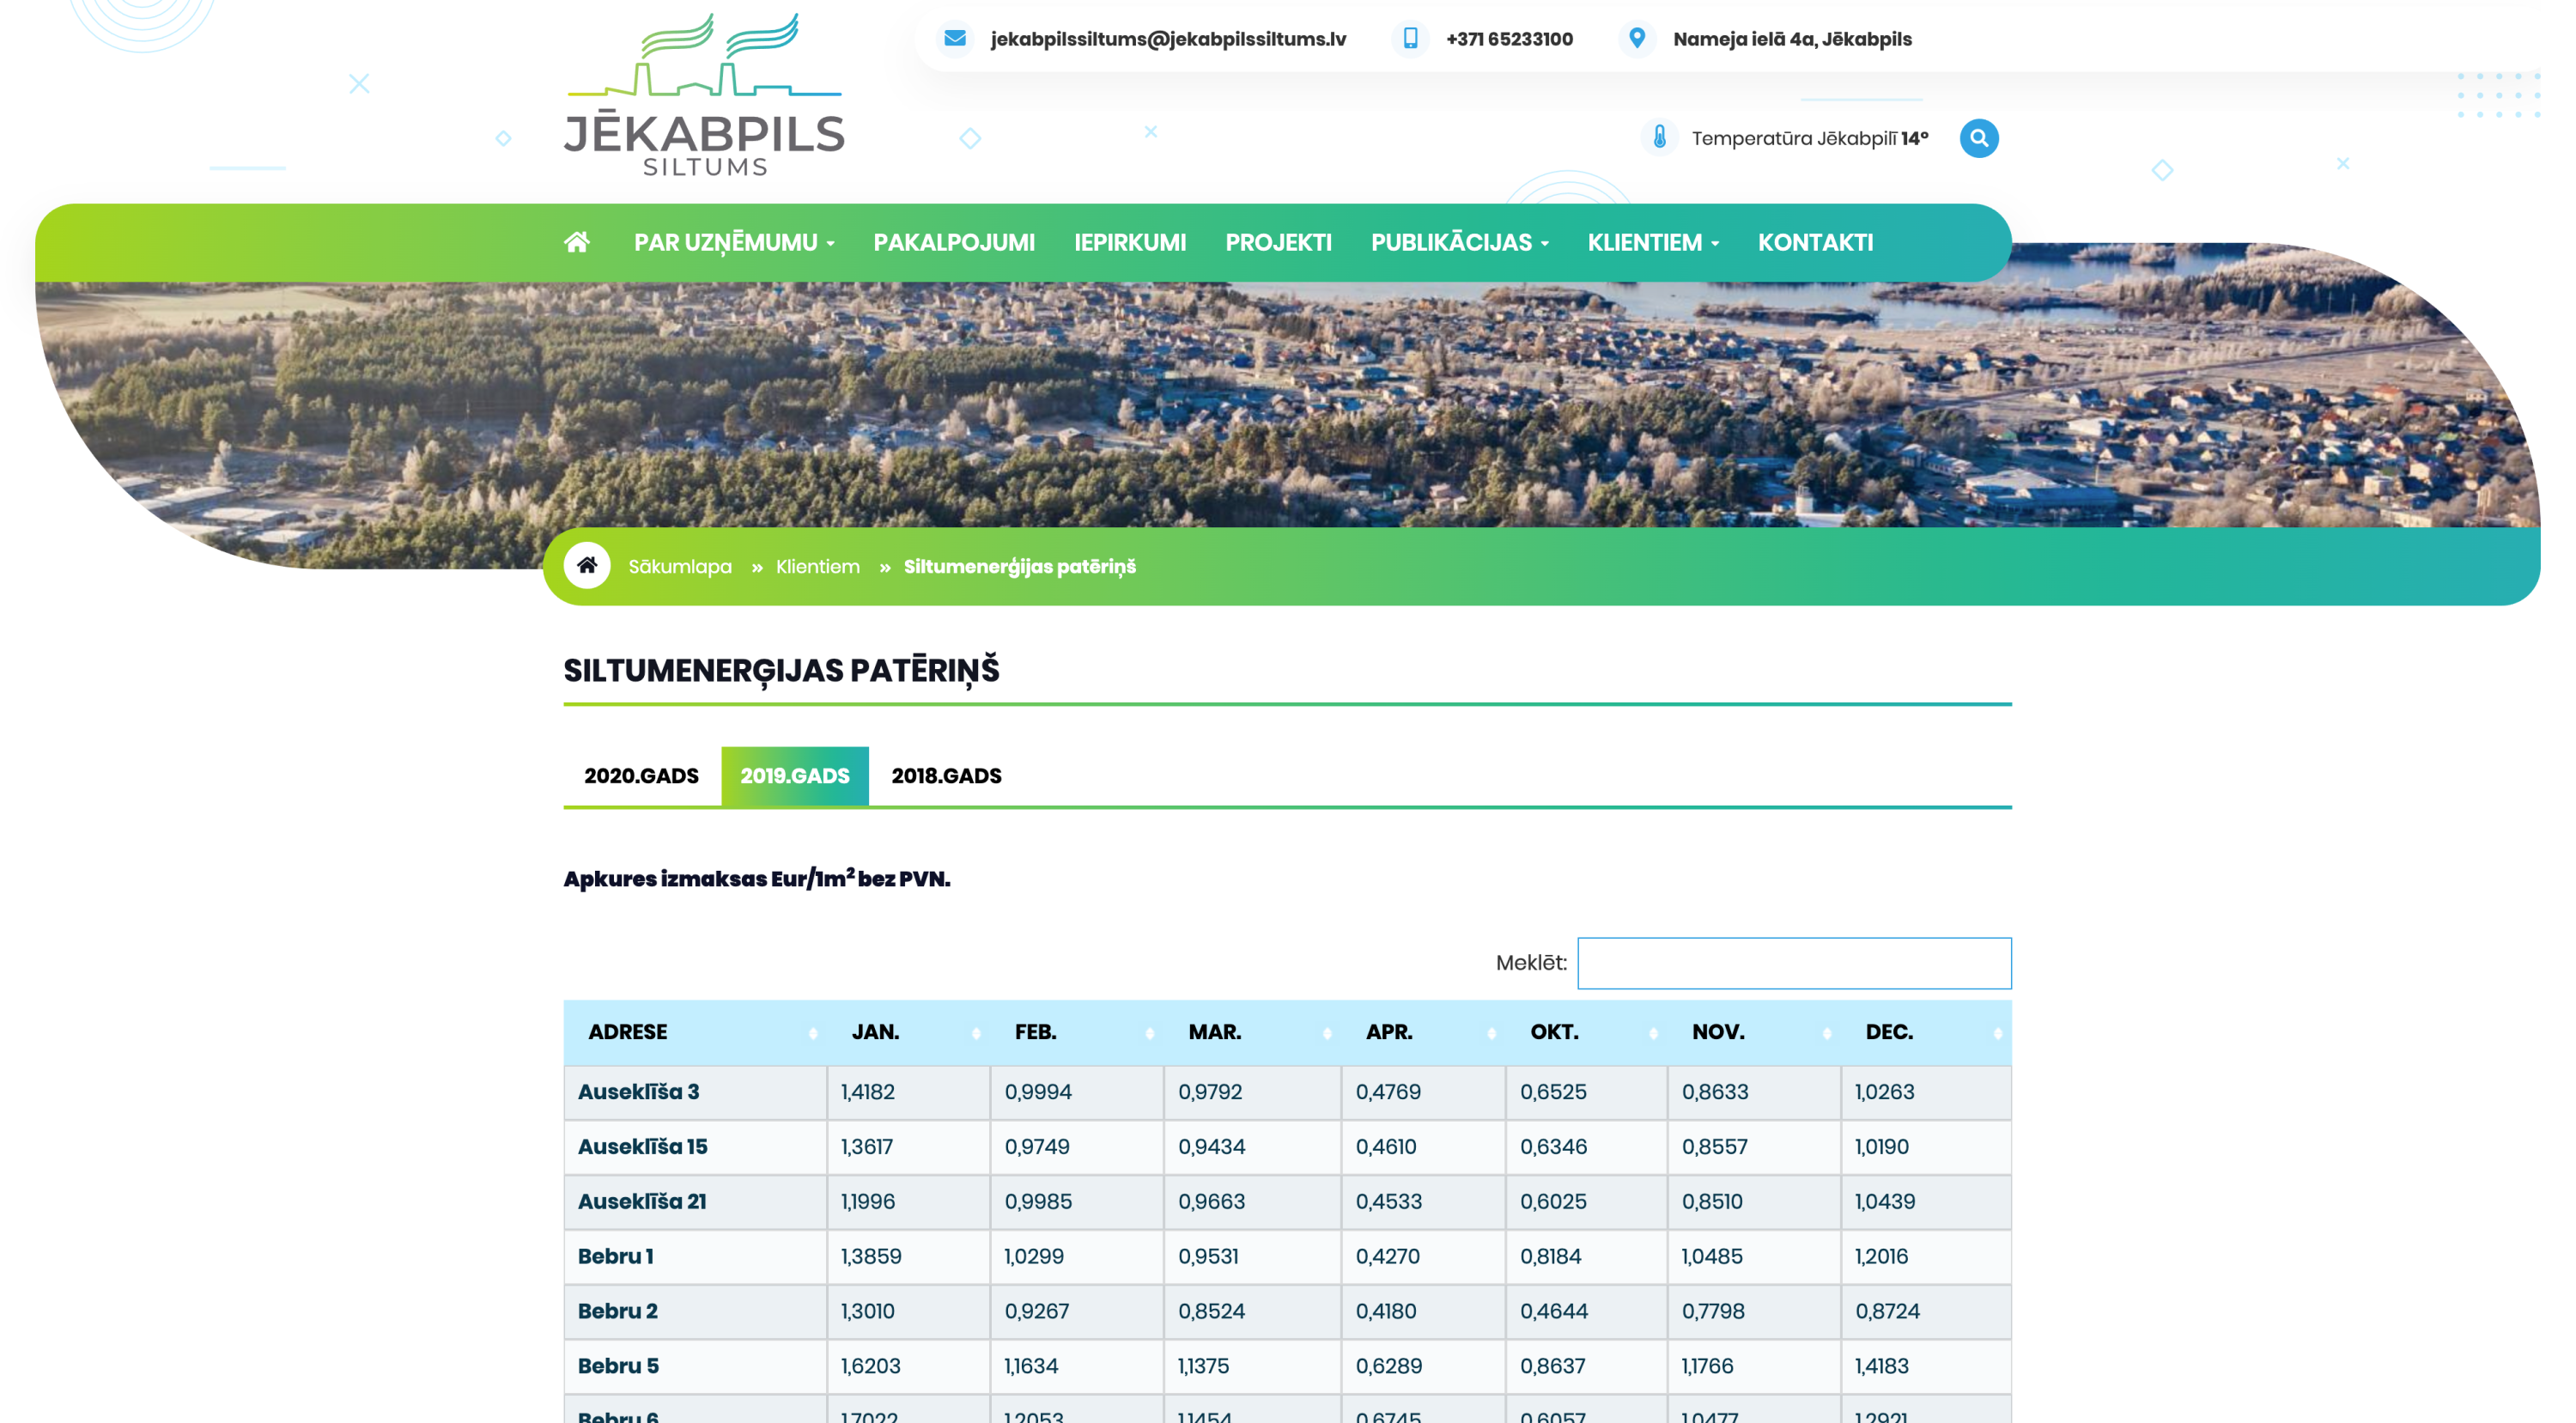
Task: Open the IEPIRKUMI menu item
Action: (x=1130, y=243)
